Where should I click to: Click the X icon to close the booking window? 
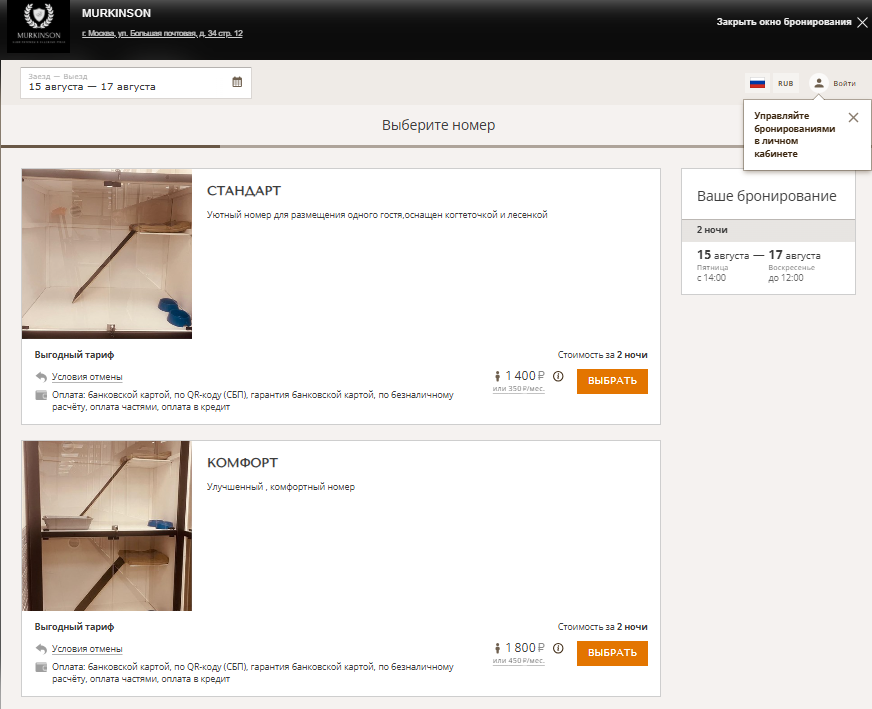point(862,22)
